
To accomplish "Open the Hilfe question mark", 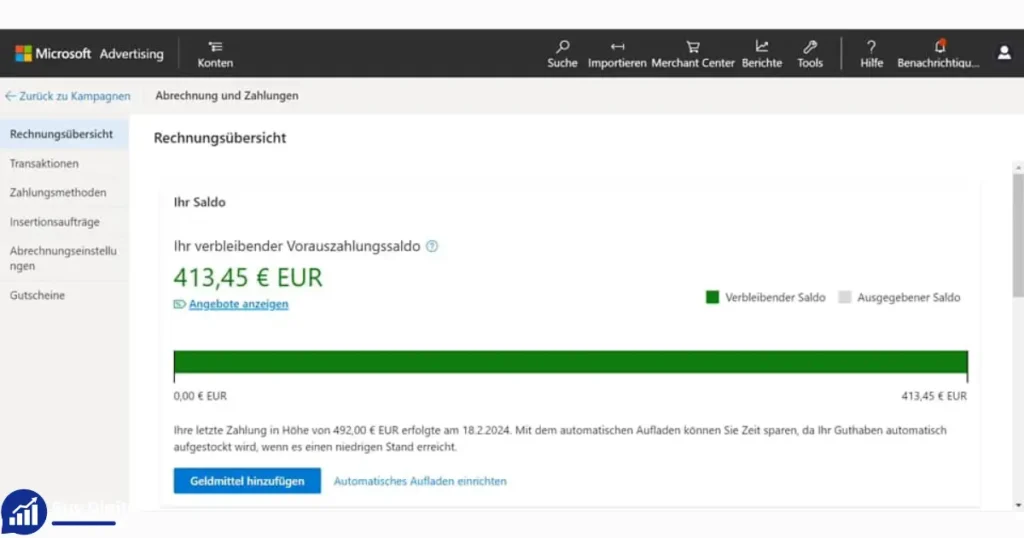I will pos(871,47).
